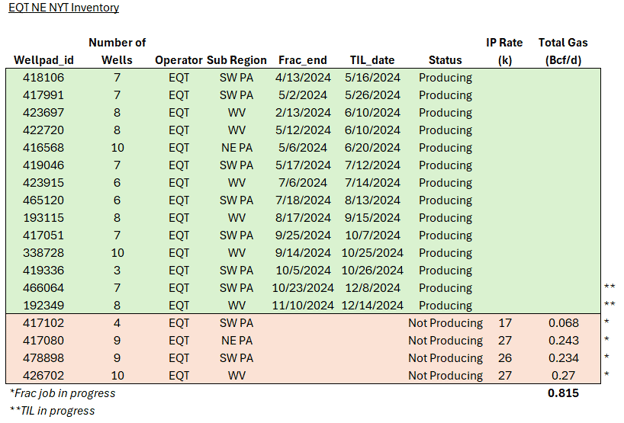
Task: Select TIL_date 10/26/2024
Action: click(x=372, y=270)
